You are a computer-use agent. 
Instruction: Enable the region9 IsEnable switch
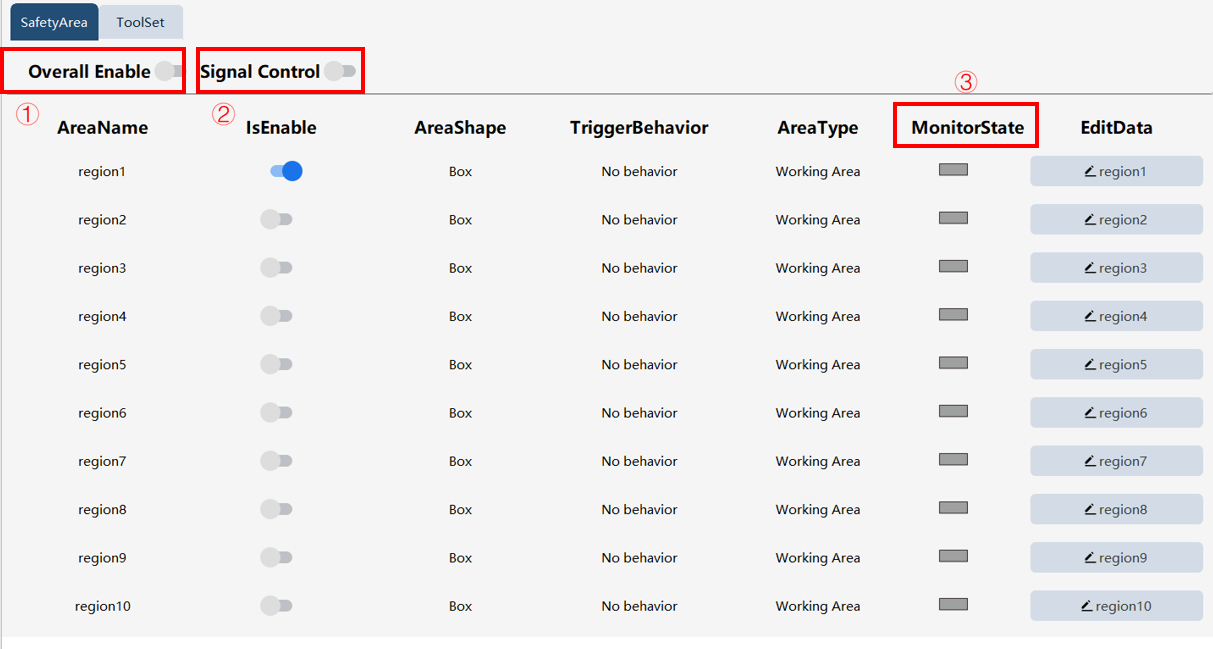(x=276, y=557)
